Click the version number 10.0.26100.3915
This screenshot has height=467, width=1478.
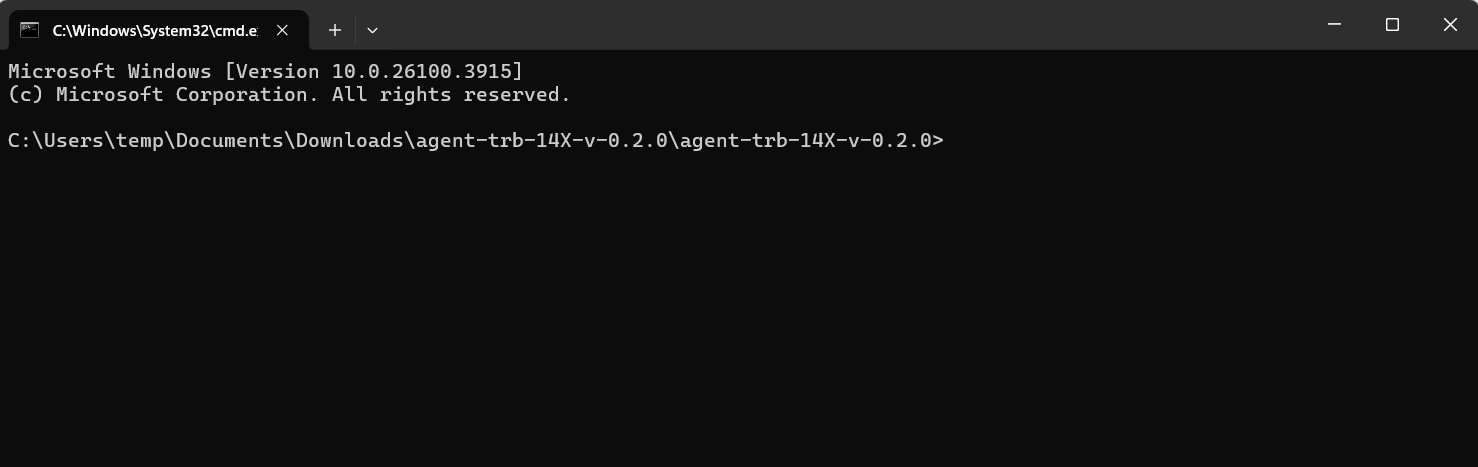[x=422, y=72]
